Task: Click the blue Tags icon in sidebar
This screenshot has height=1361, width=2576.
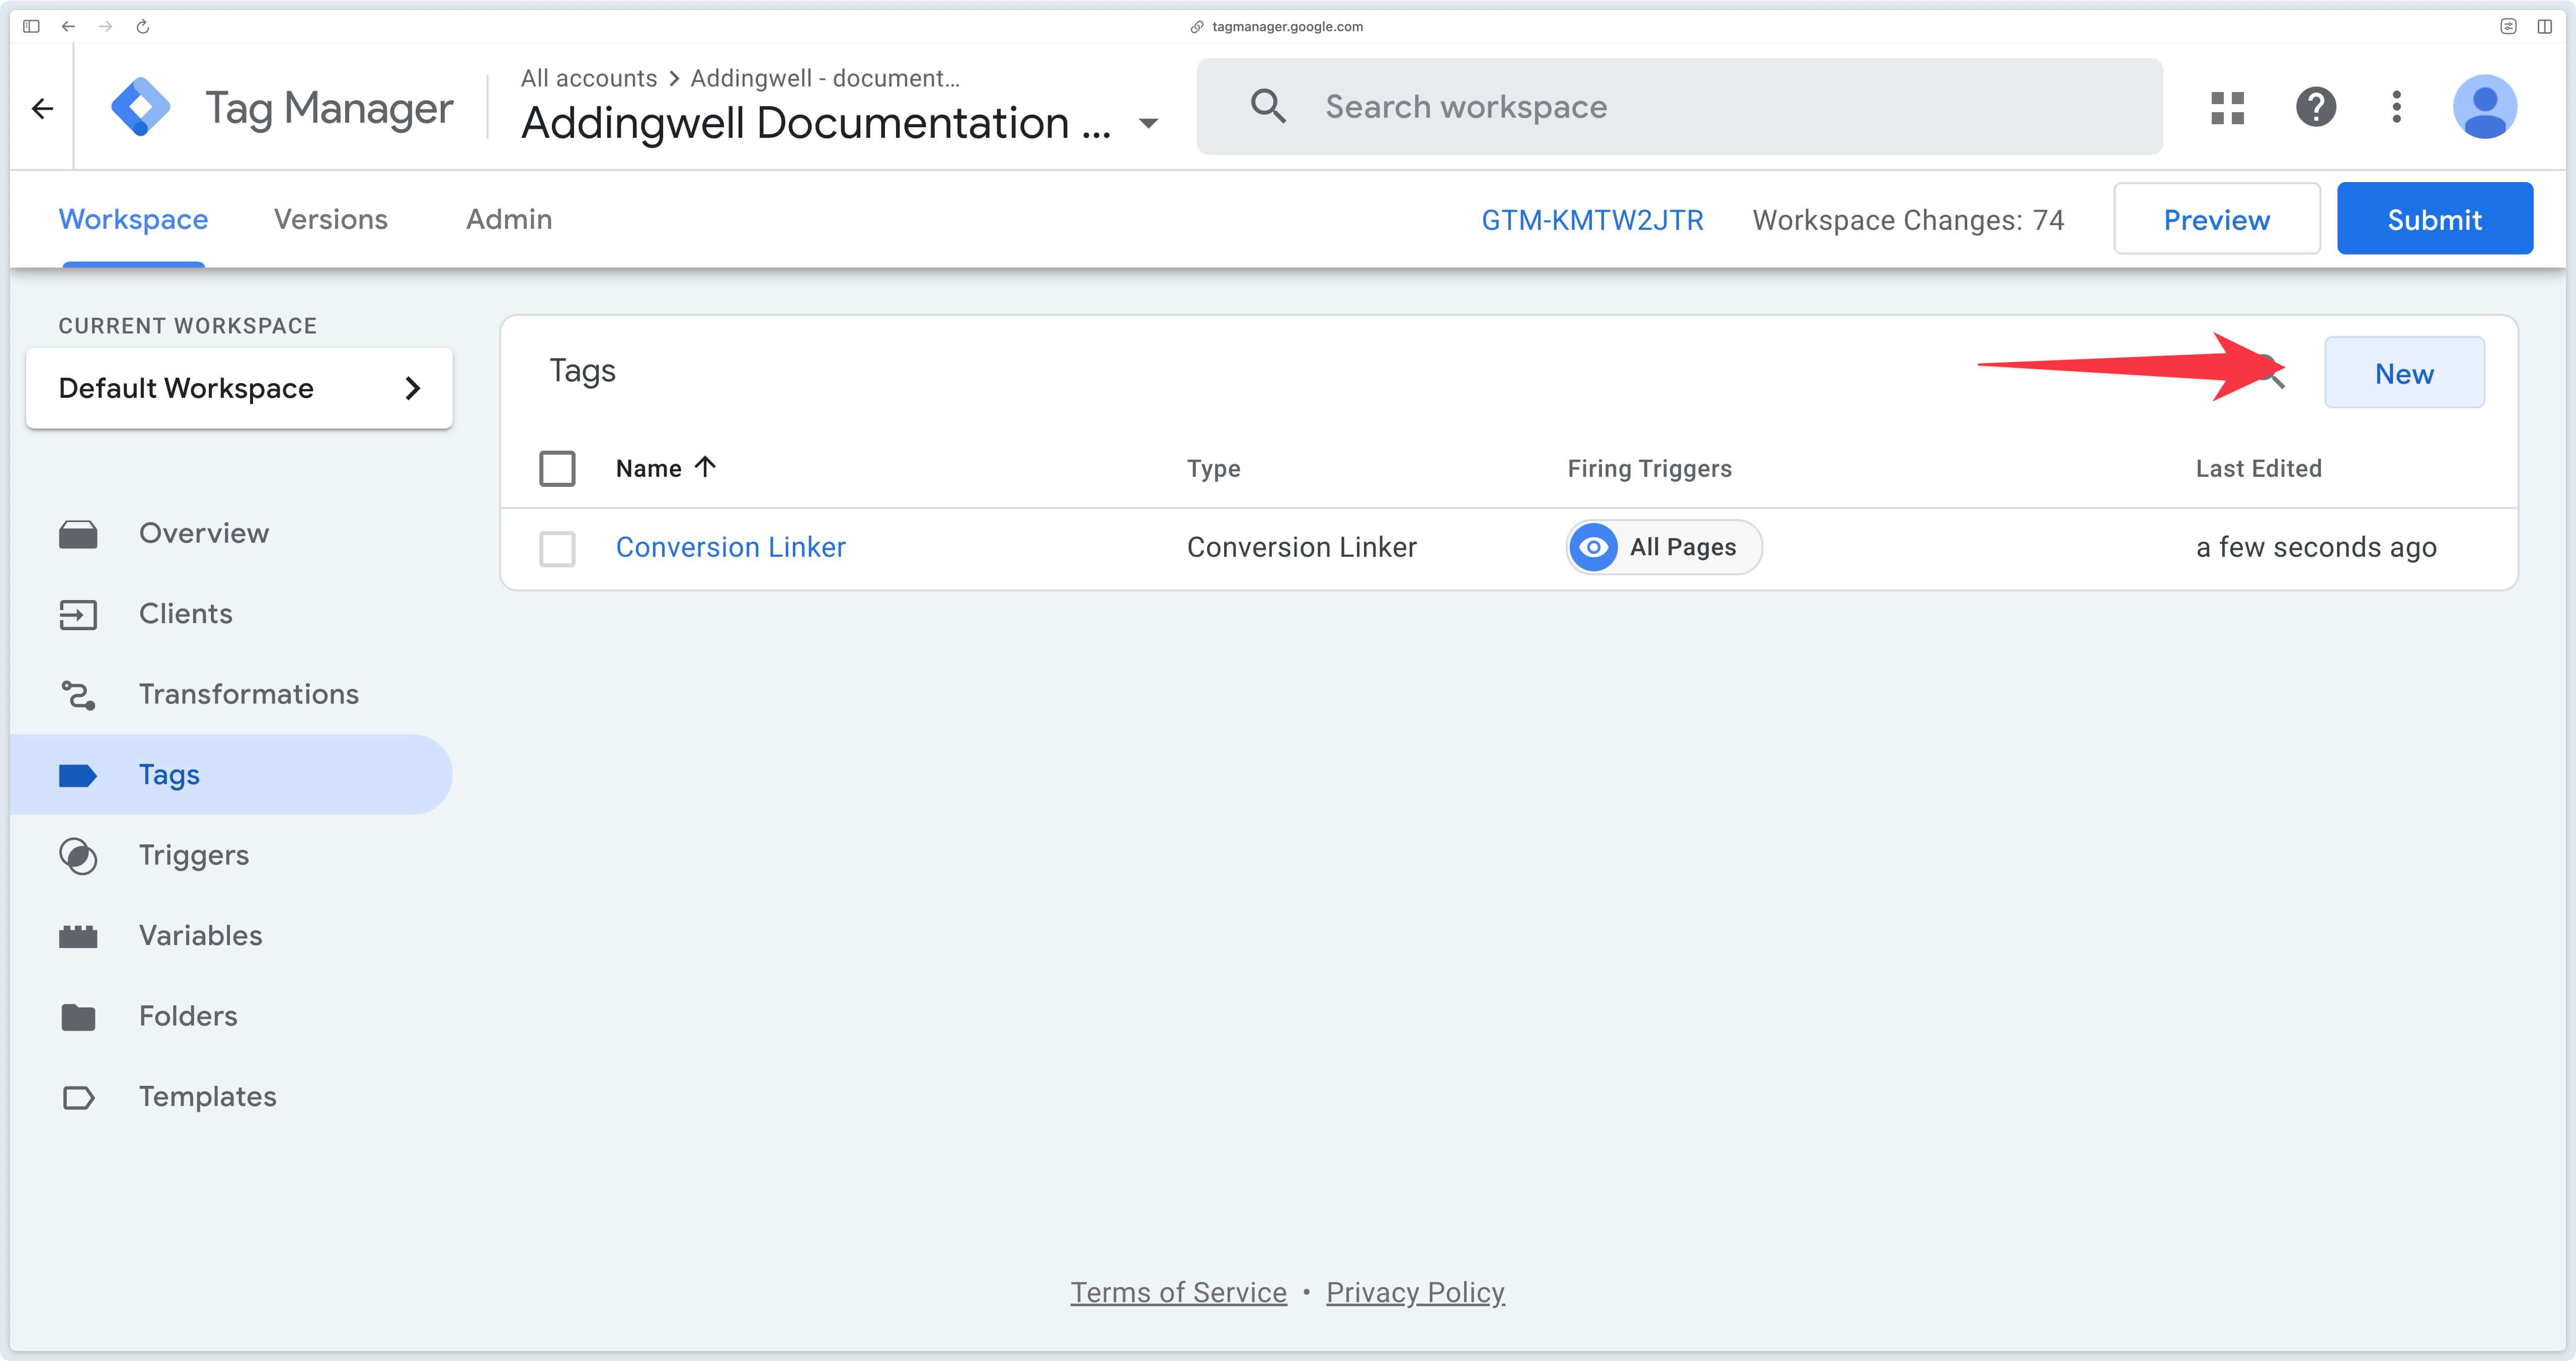Action: click(78, 775)
